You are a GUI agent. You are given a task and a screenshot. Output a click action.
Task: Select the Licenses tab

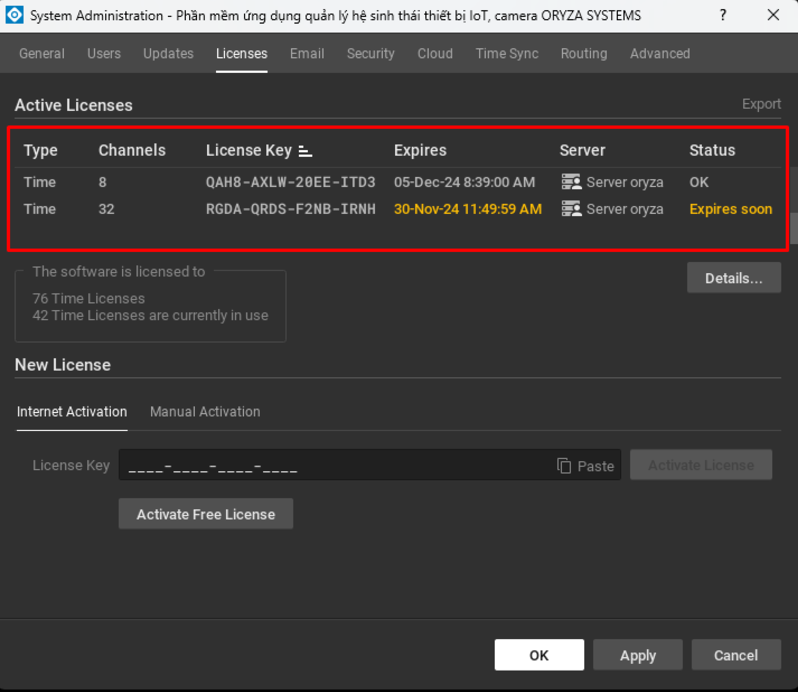[242, 53]
